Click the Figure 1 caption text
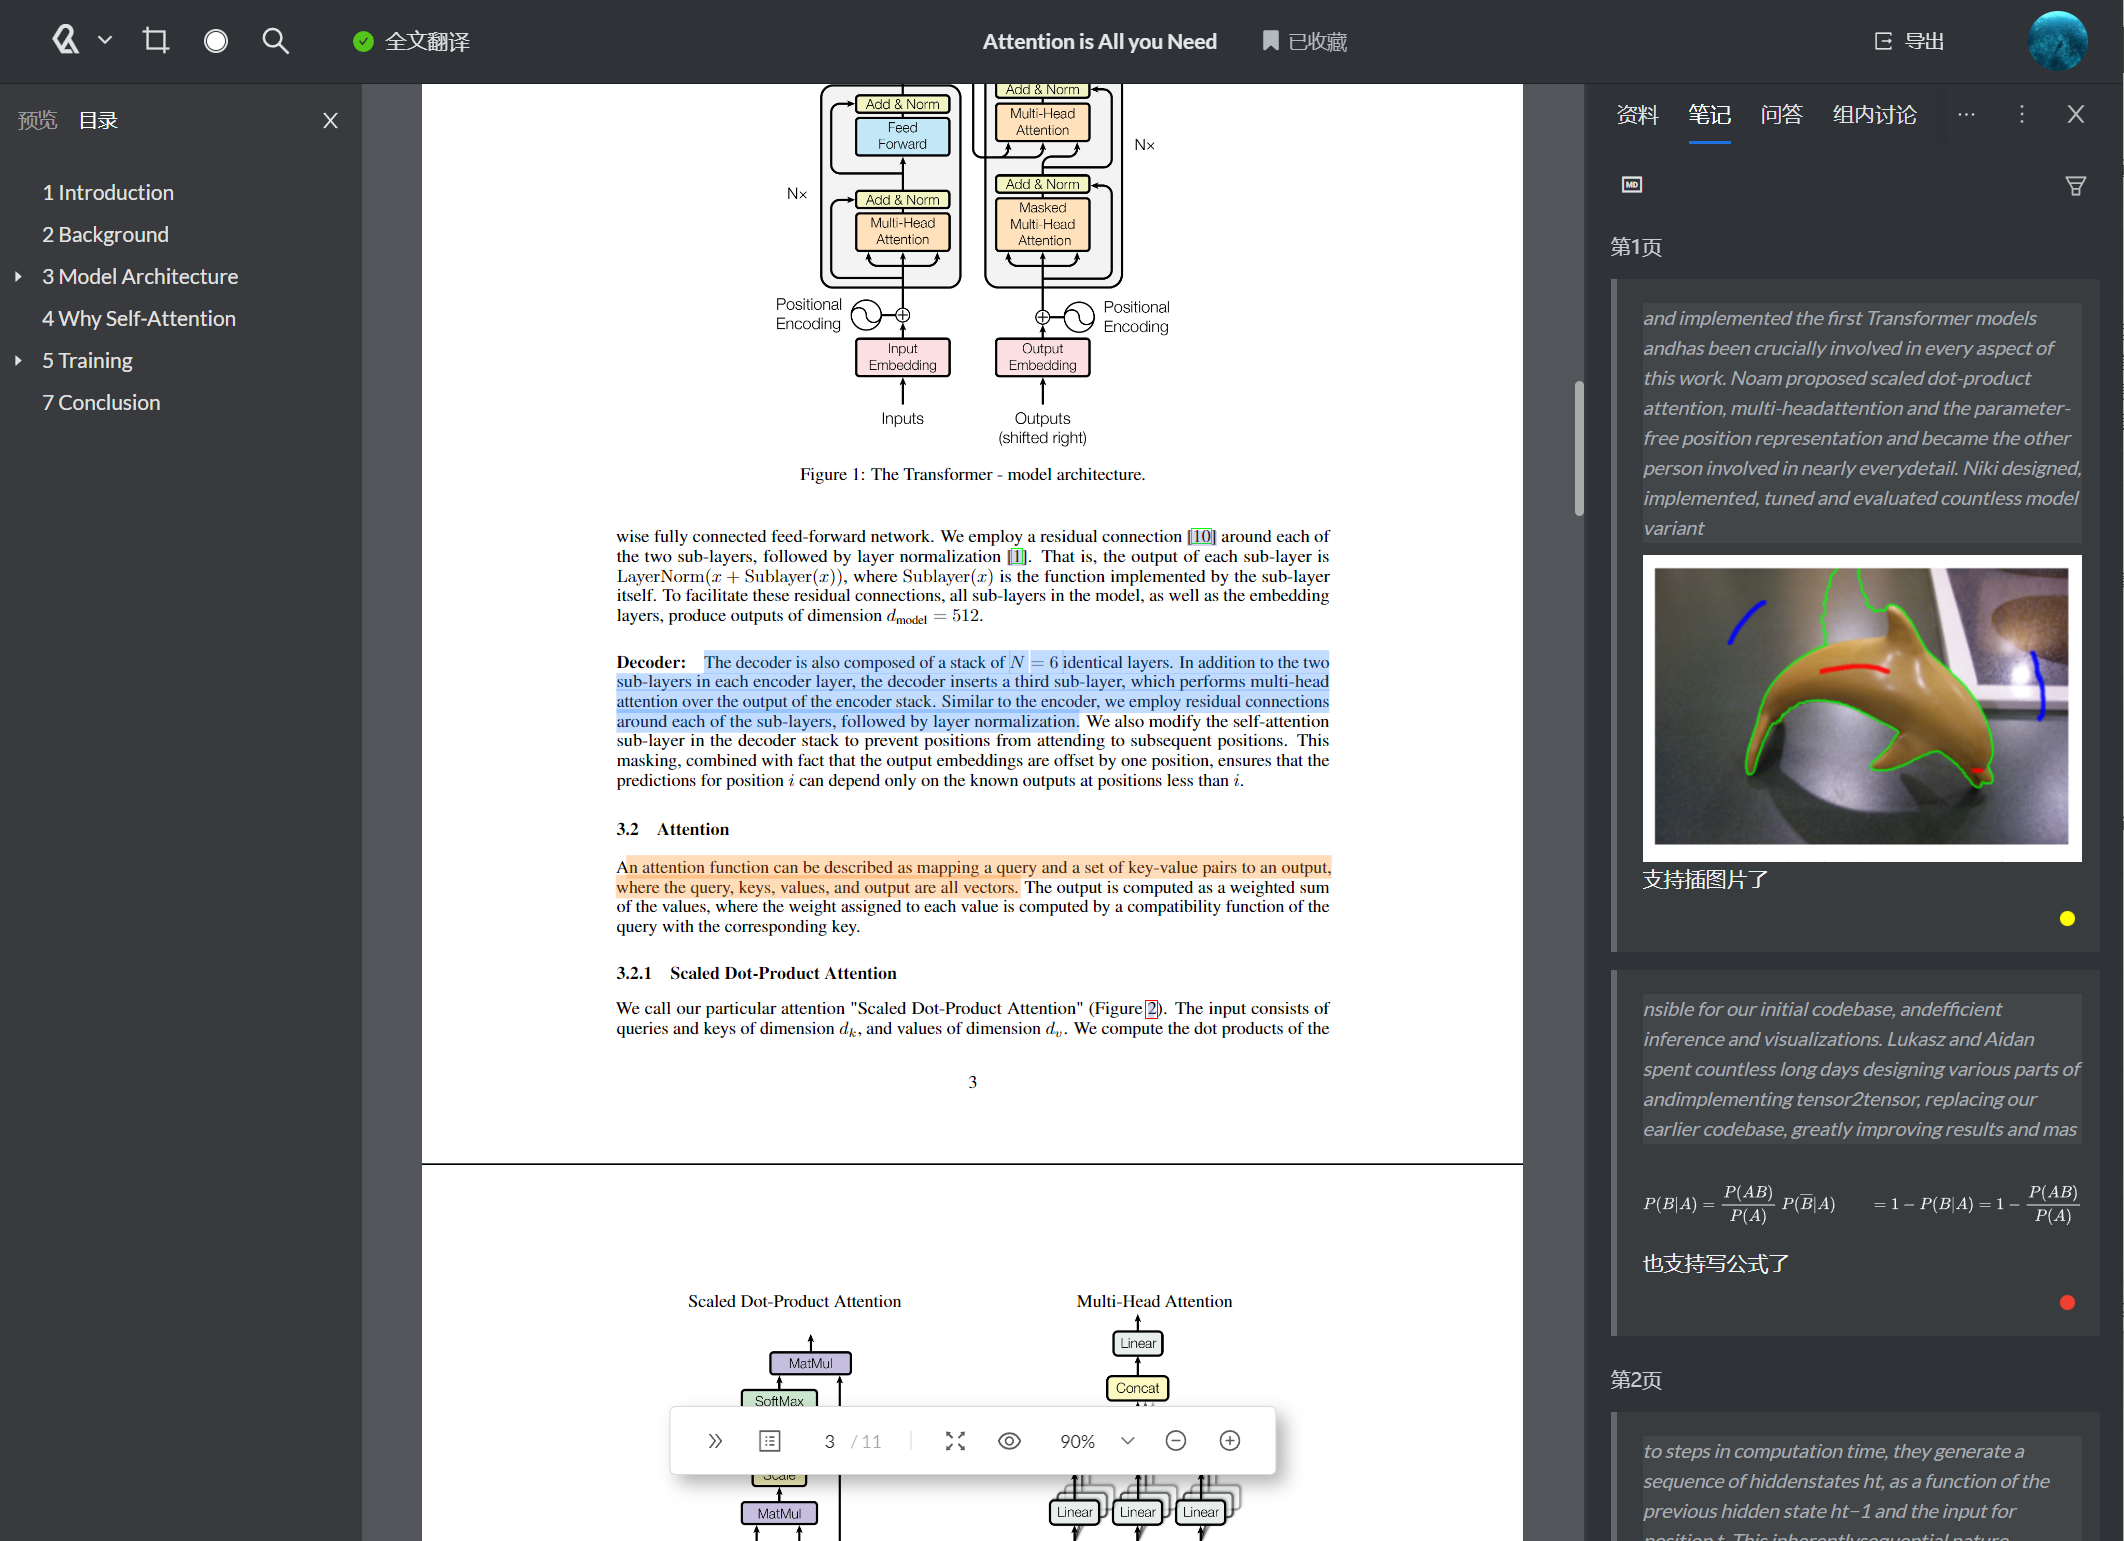Viewport: 2124px width, 1541px height. [x=972, y=474]
